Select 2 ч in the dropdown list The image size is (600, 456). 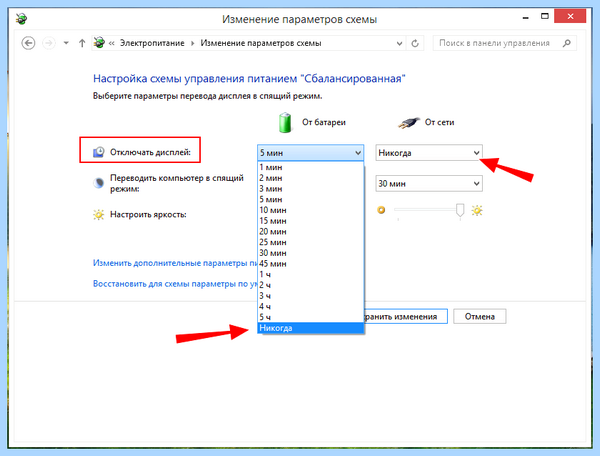click(x=310, y=285)
